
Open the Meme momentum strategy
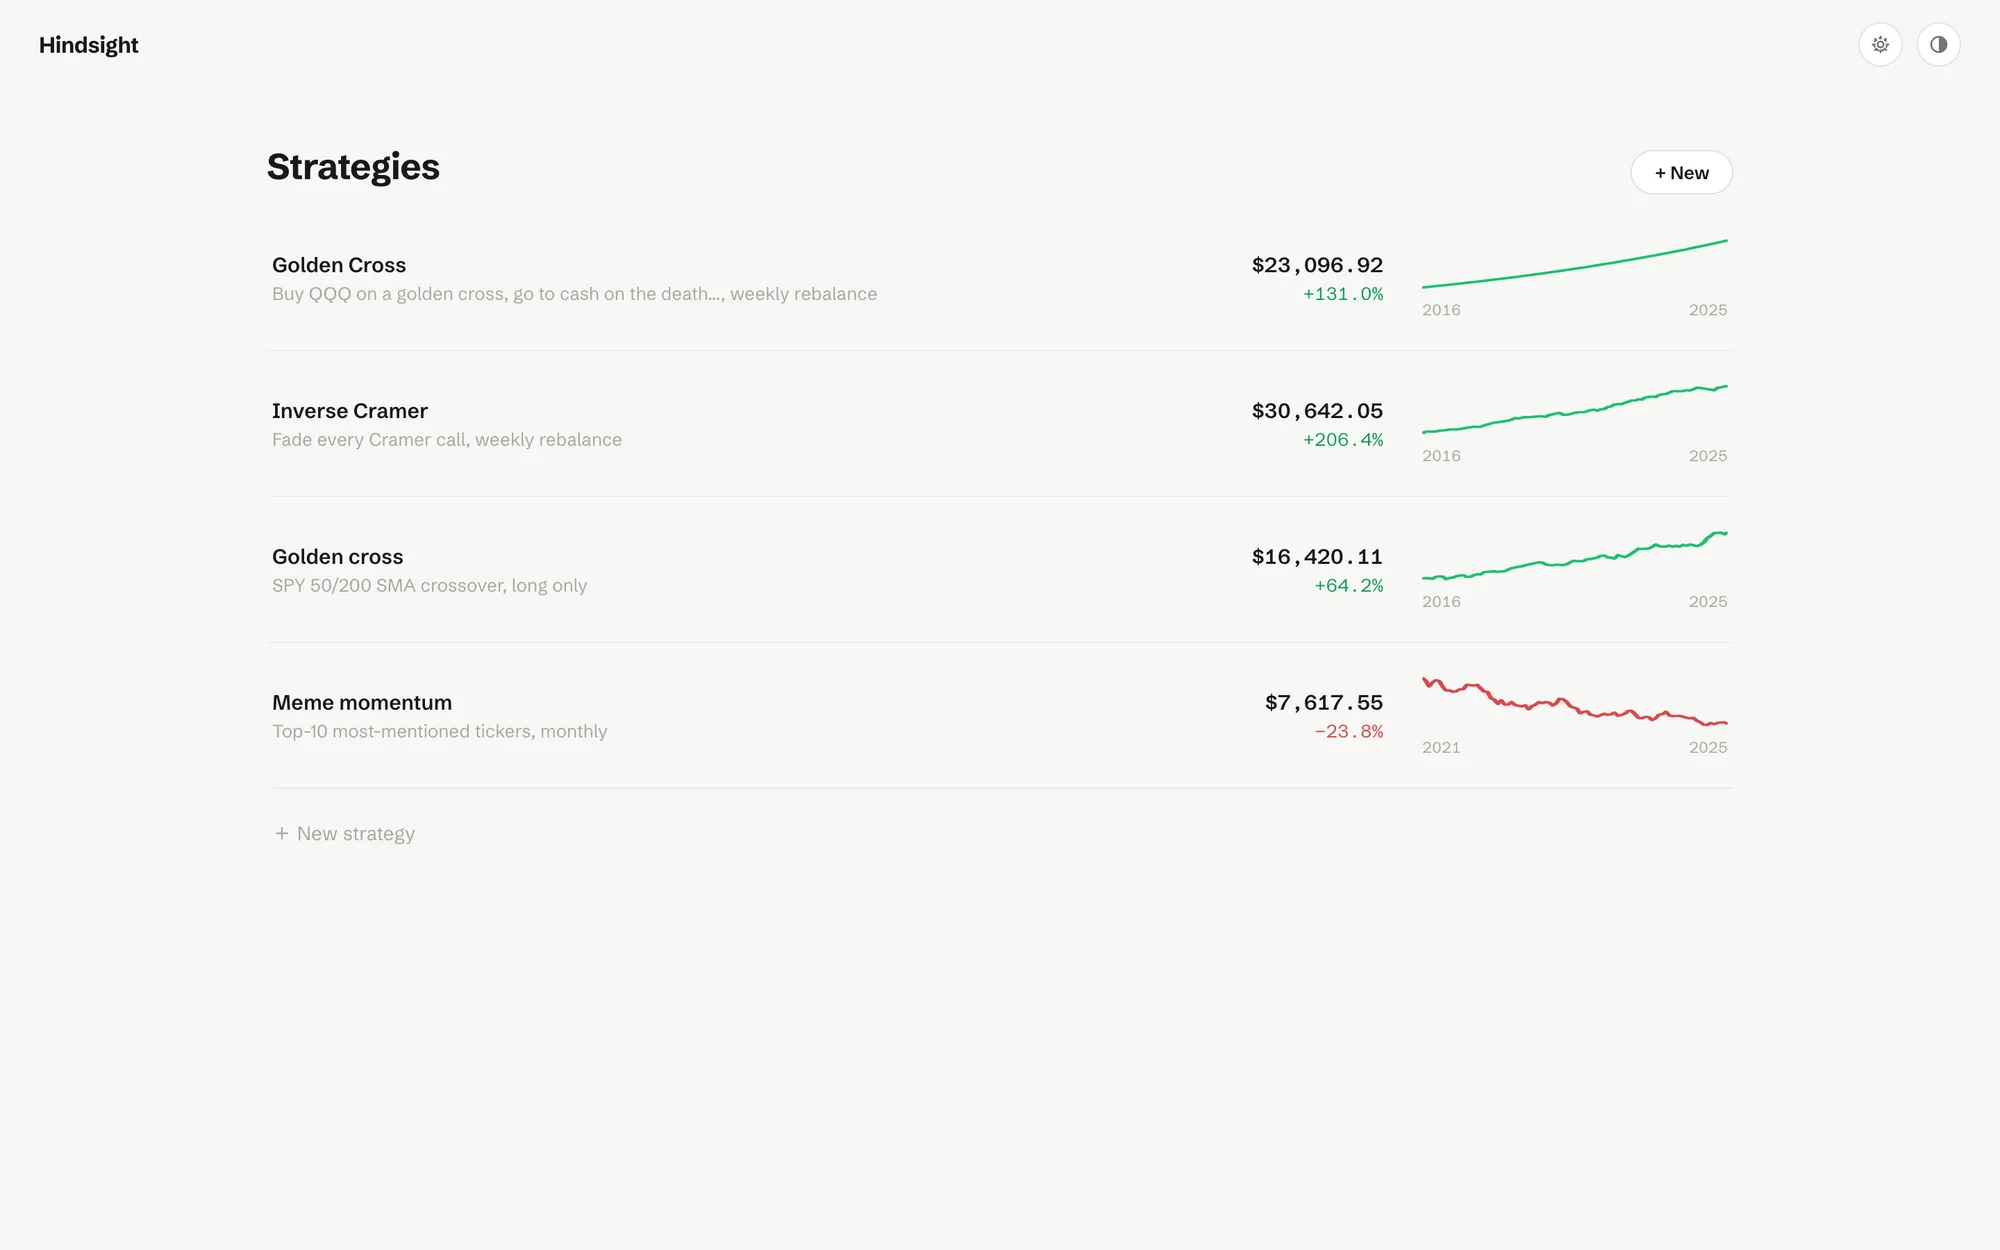[1000, 716]
